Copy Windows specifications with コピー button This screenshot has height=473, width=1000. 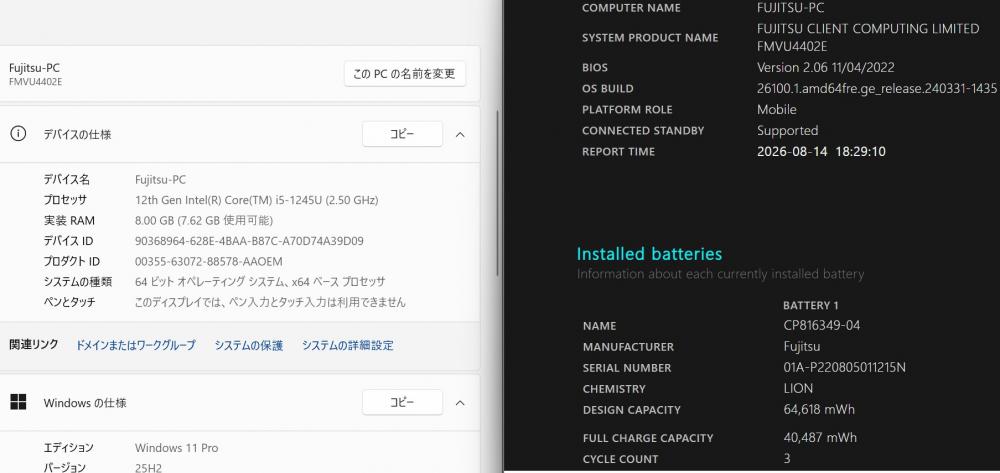[402, 402]
